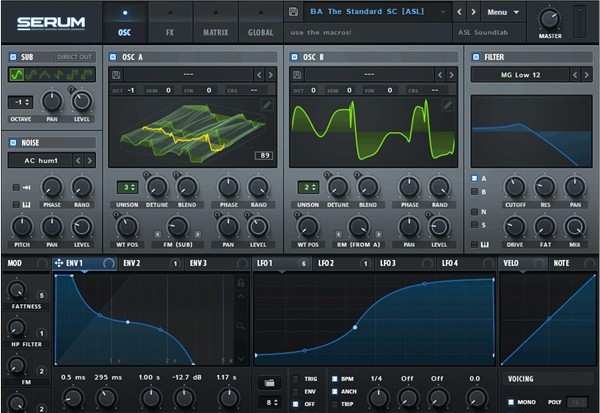Click the ENV 1 drag-to-assign crosshair icon
The height and width of the screenshot is (413, 600).
click(x=59, y=263)
